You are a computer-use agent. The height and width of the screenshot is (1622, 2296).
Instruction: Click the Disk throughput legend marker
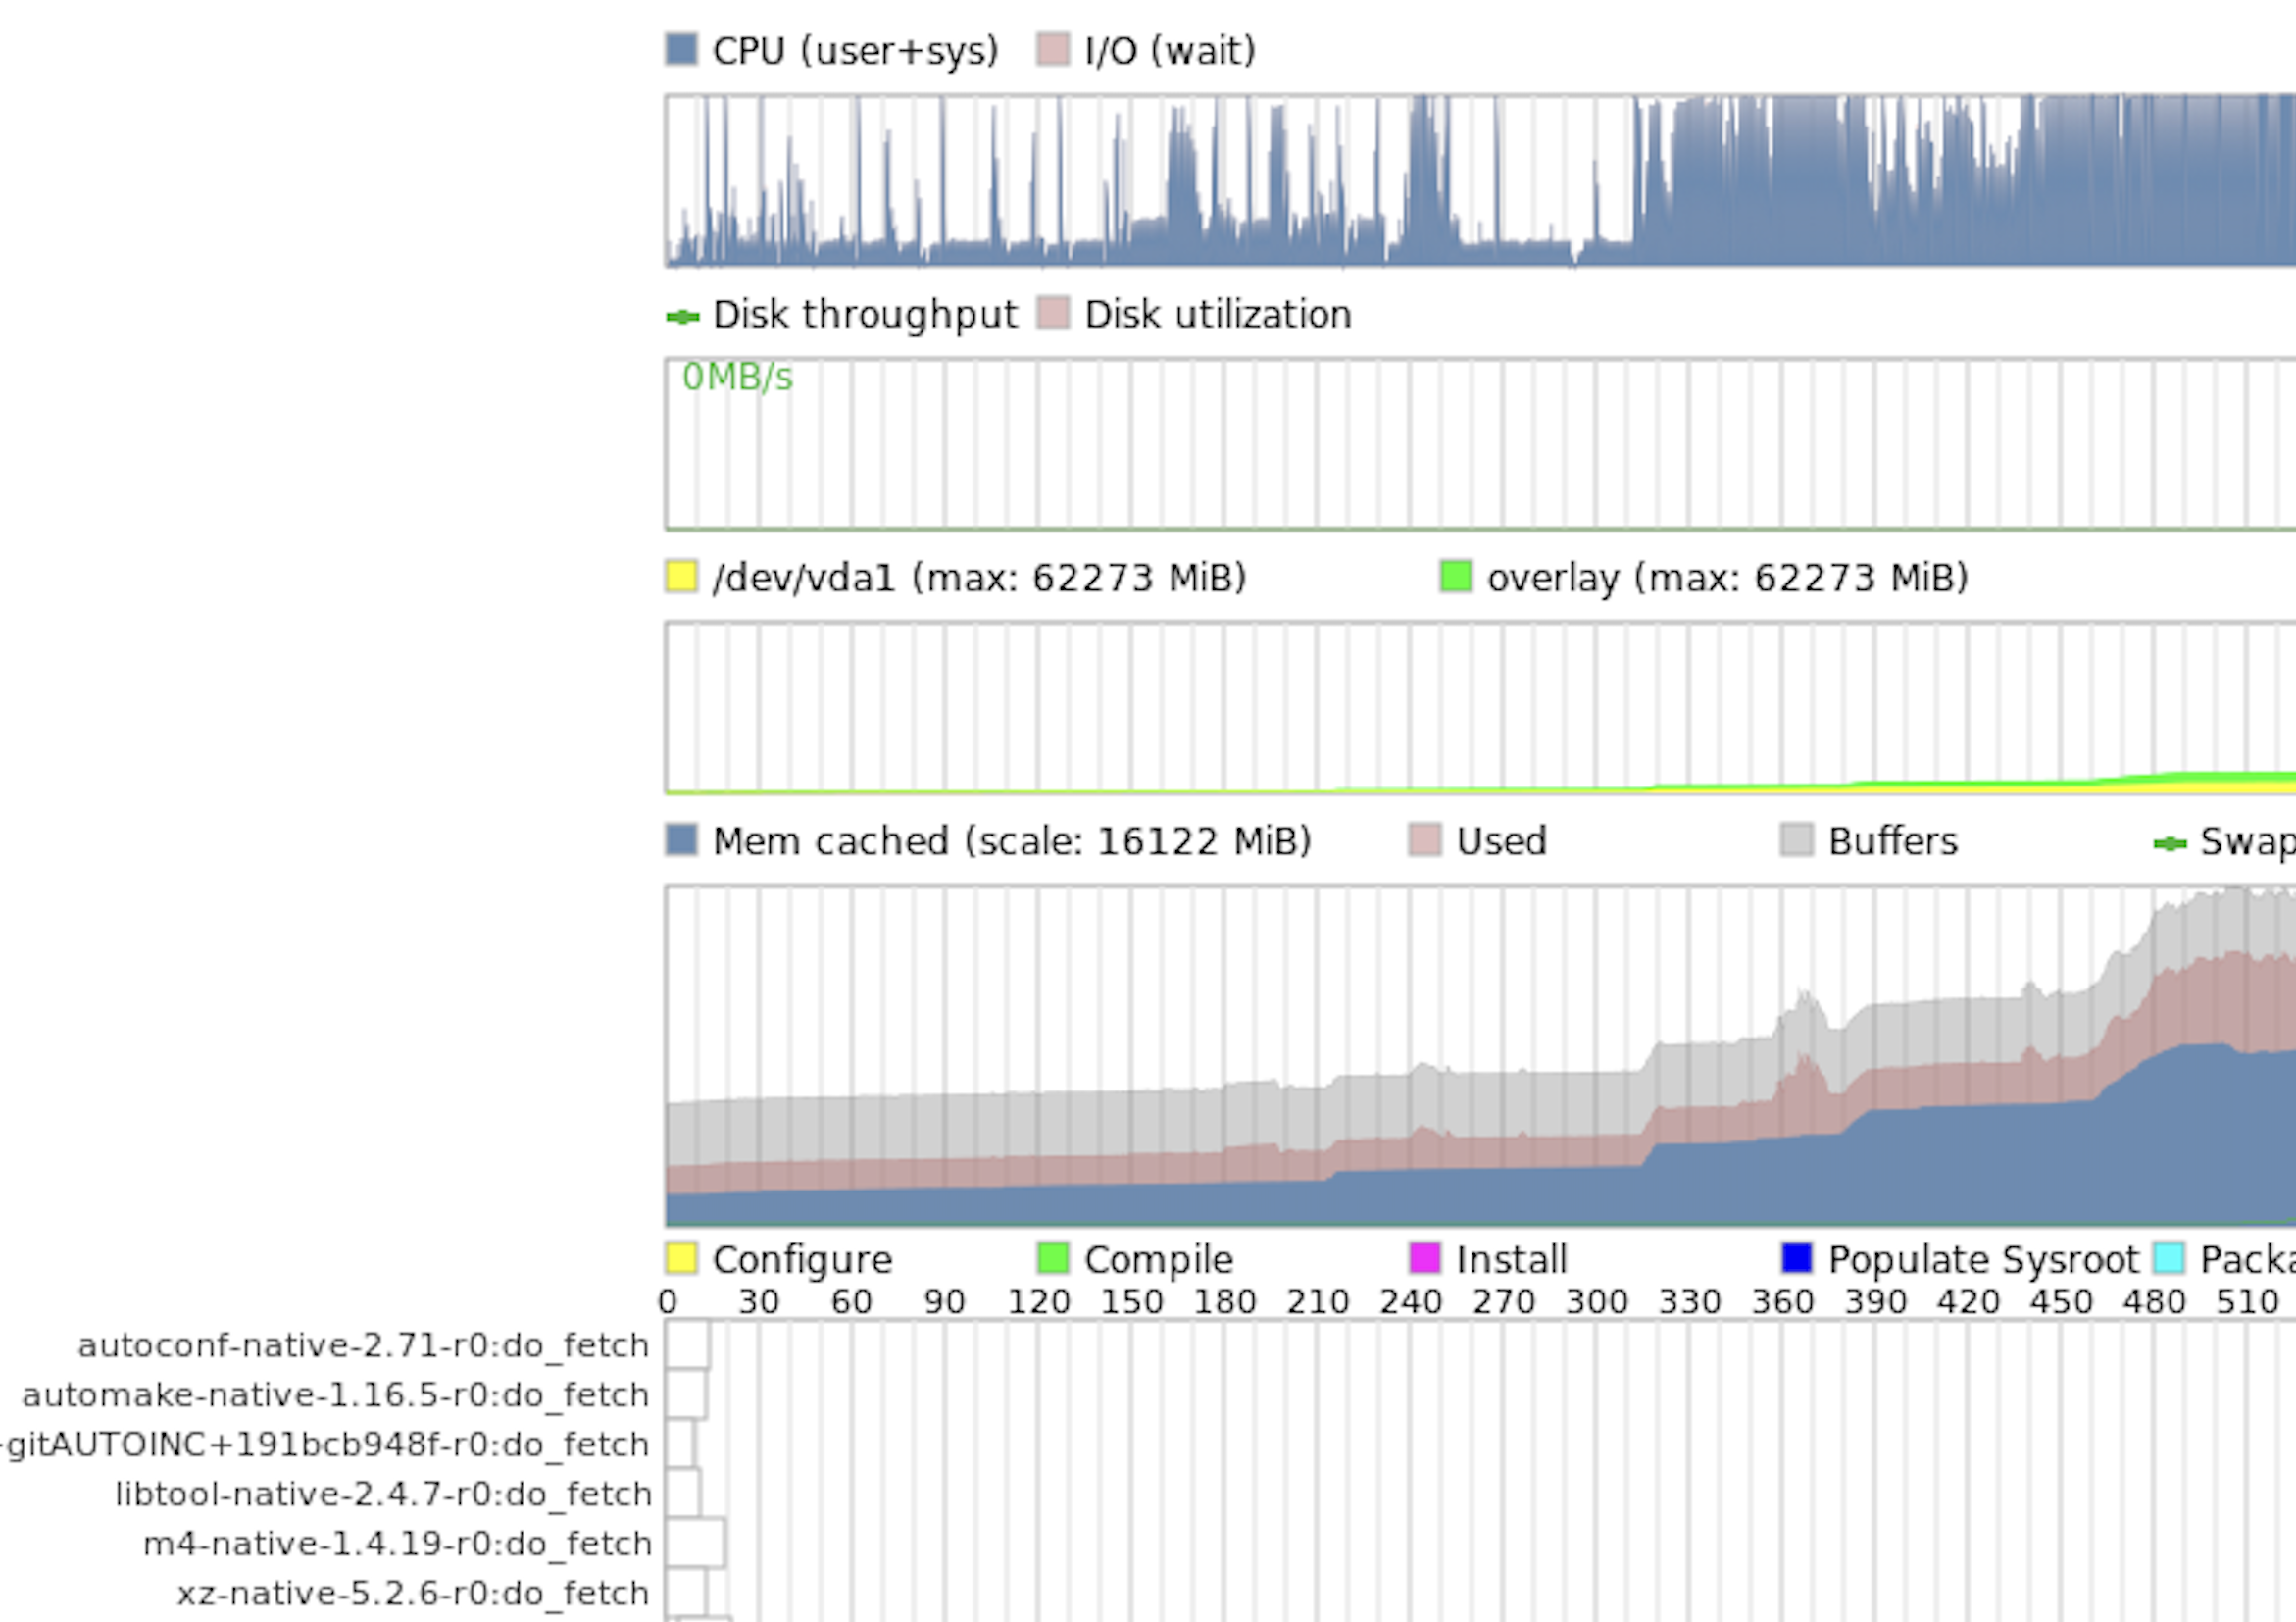click(x=683, y=317)
